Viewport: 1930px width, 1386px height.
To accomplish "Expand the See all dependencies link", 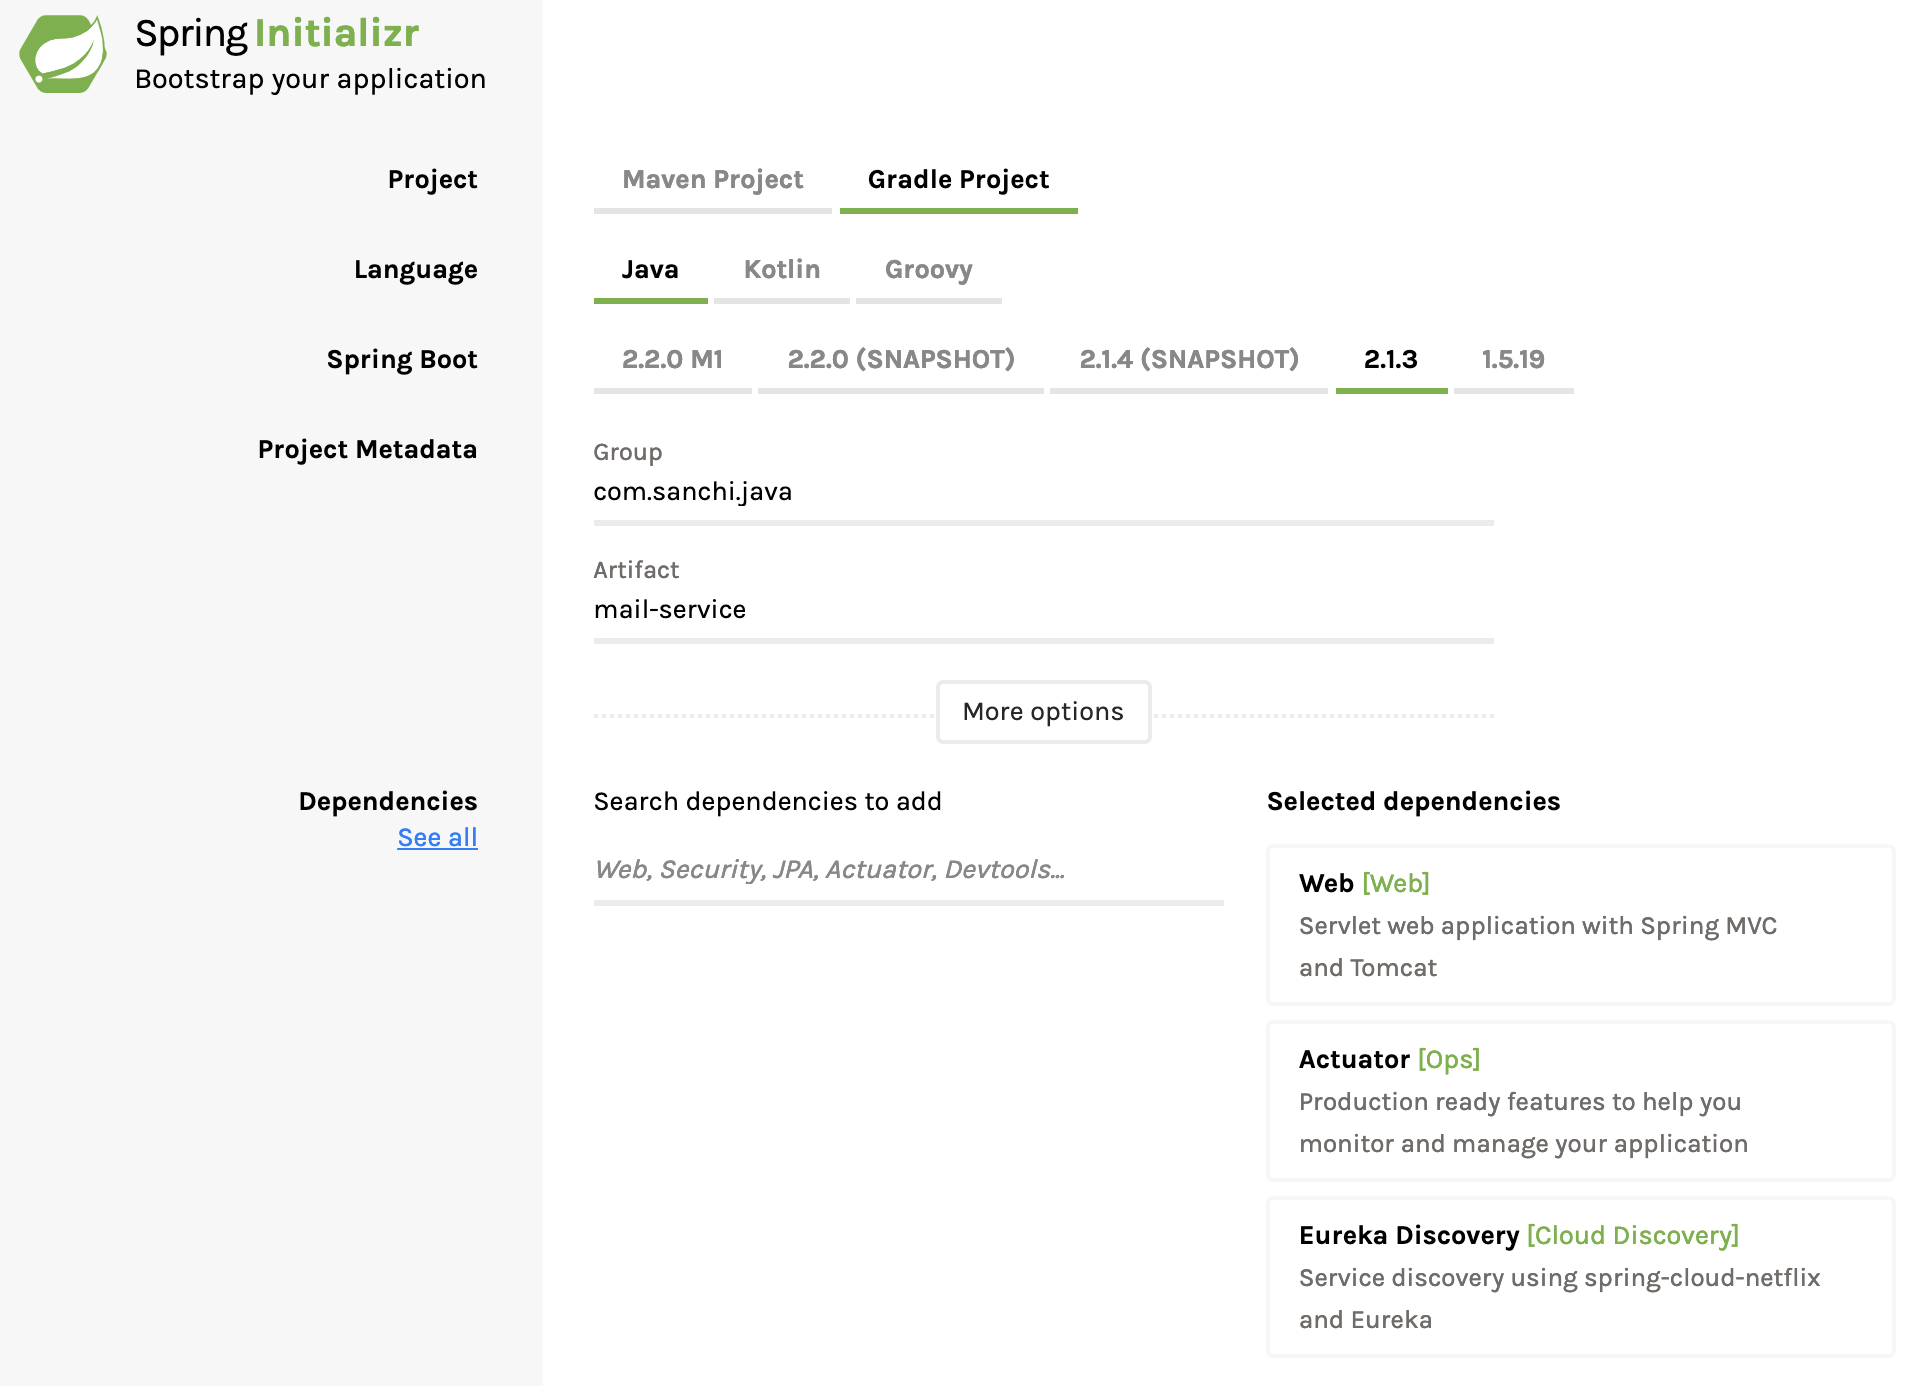I will click(x=436, y=838).
